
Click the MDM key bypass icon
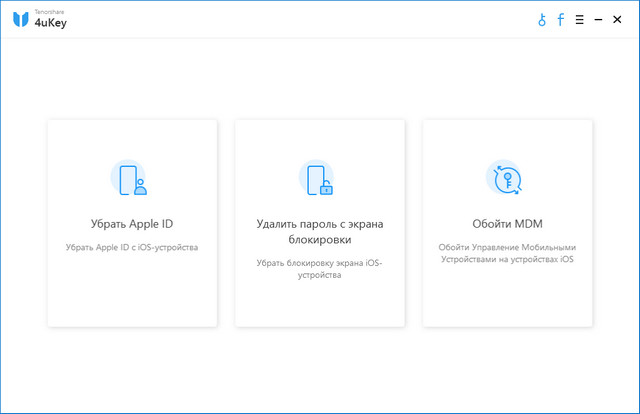[505, 178]
